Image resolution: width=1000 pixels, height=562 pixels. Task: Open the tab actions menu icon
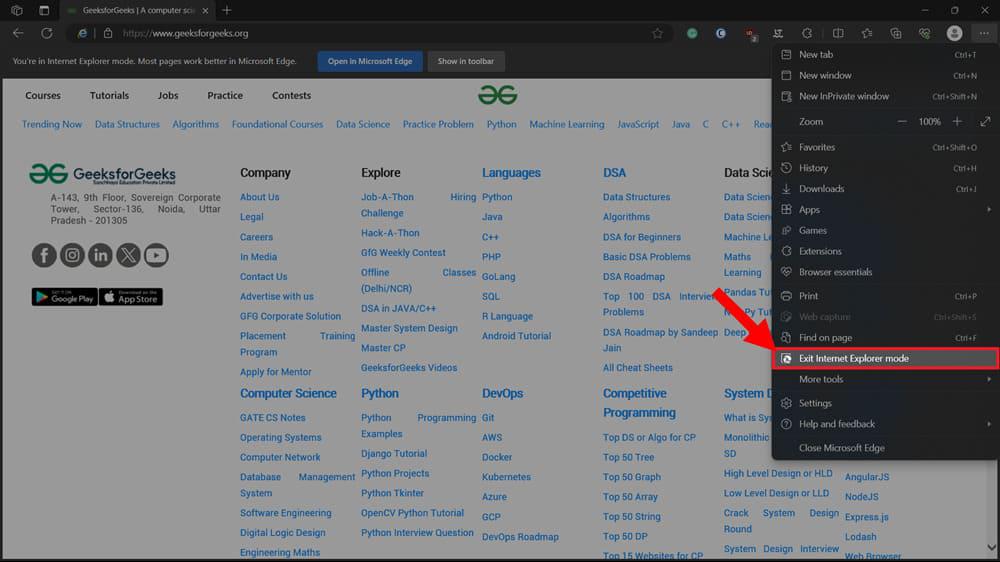[43, 10]
